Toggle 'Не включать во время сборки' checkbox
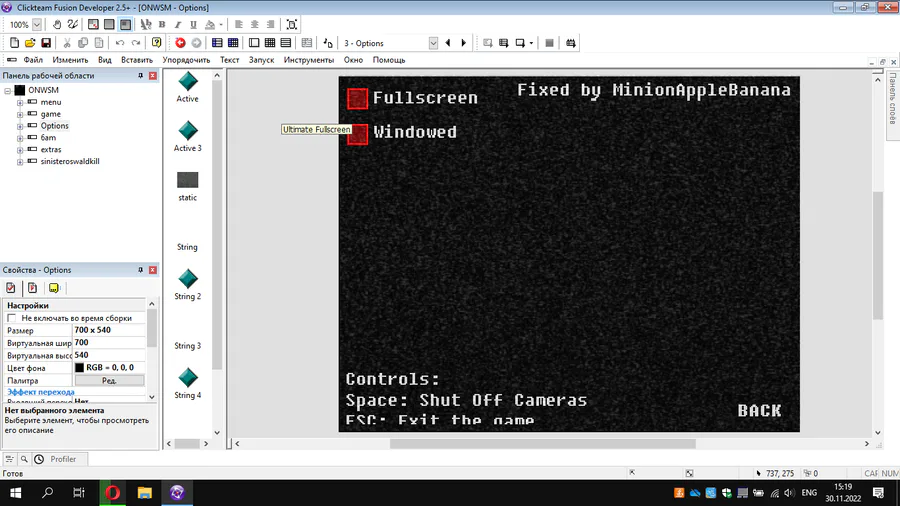Screen dimensions: 900x506 (11, 318)
